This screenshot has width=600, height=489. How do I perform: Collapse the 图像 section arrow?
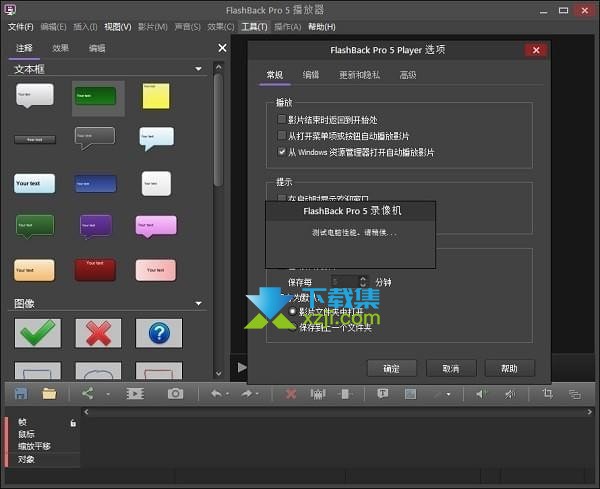(x=198, y=303)
